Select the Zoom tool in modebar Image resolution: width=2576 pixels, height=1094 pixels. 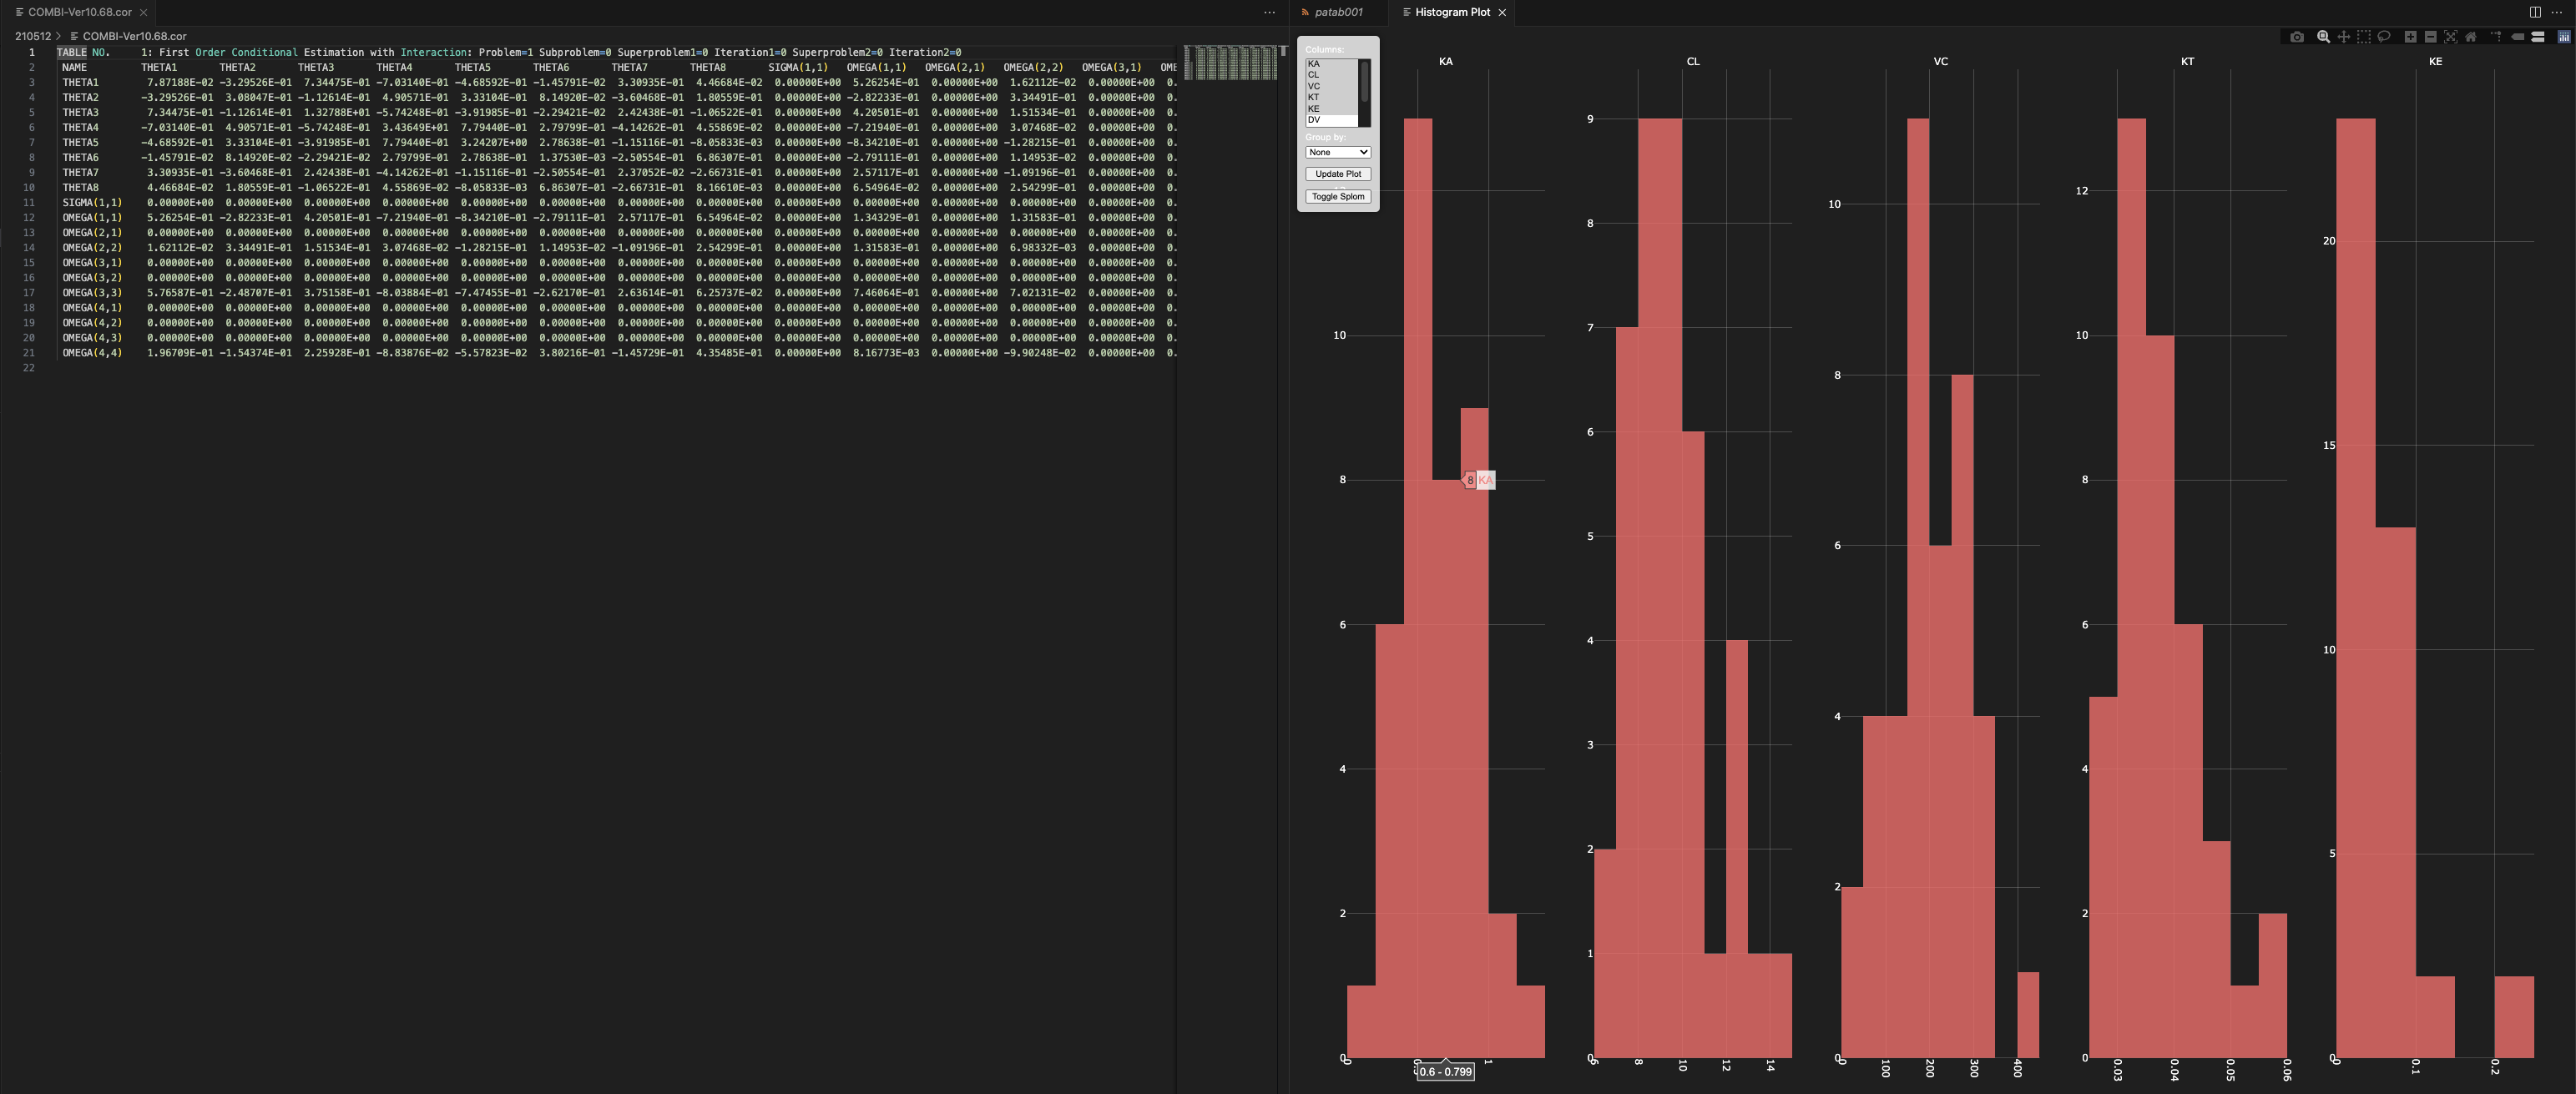click(2323, 37)
